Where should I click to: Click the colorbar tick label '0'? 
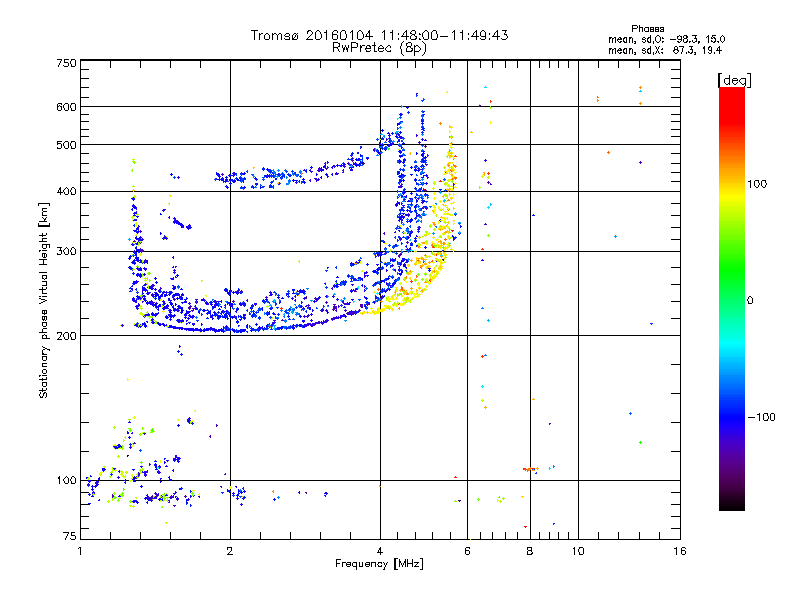(x=750, y=301)
